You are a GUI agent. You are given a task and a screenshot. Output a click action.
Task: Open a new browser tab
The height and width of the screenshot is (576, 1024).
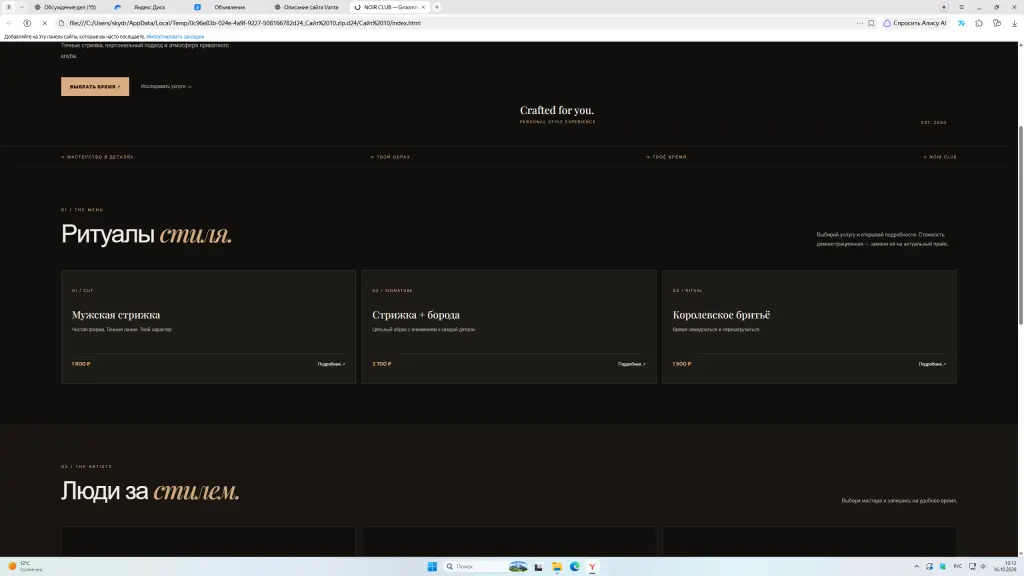[437, 7]
